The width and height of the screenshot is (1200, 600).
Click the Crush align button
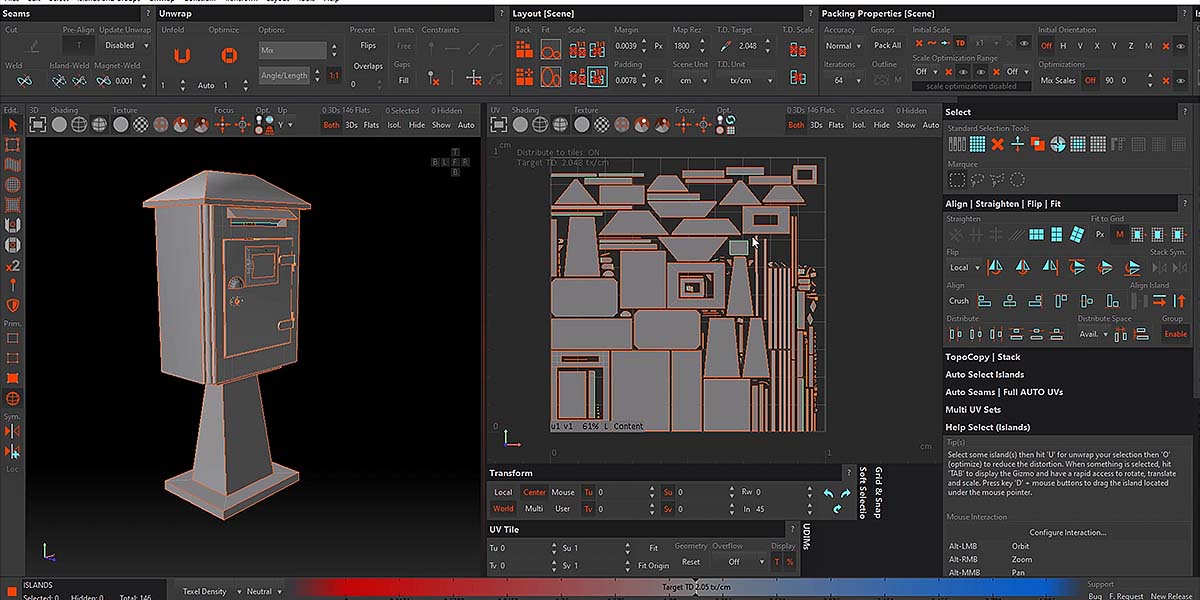coord(959,301)
